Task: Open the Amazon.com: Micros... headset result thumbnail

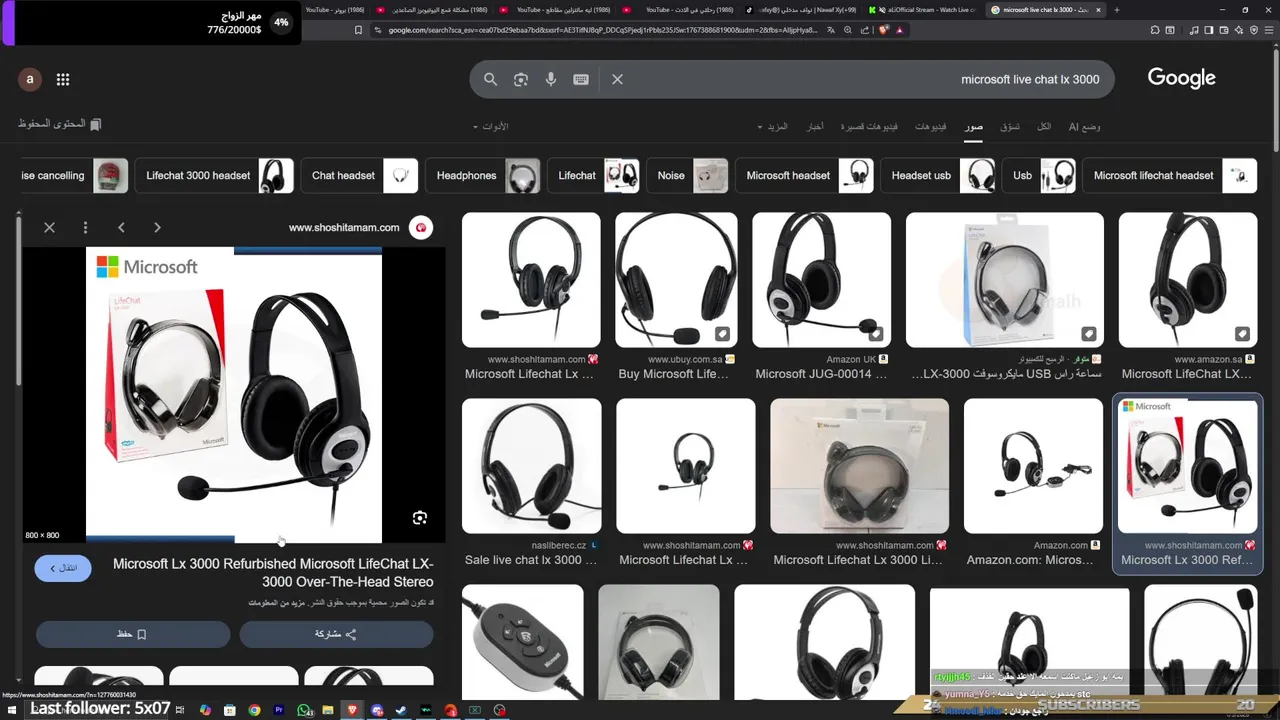Action: coord(1033,466)
